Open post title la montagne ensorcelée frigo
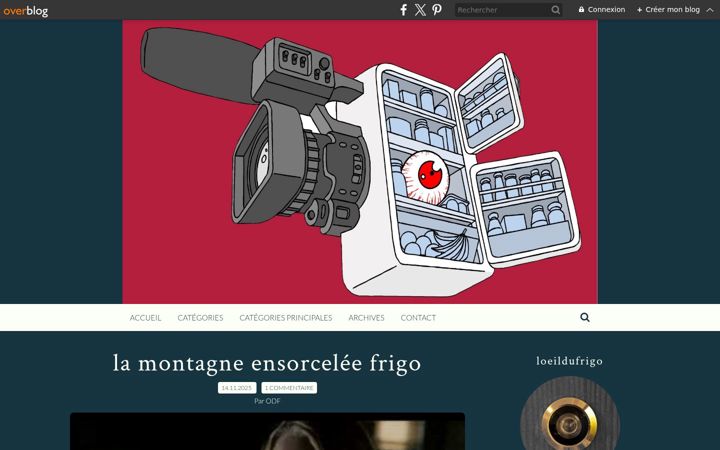The width and height of the screenshot is (720, 450). pos(267,363)
